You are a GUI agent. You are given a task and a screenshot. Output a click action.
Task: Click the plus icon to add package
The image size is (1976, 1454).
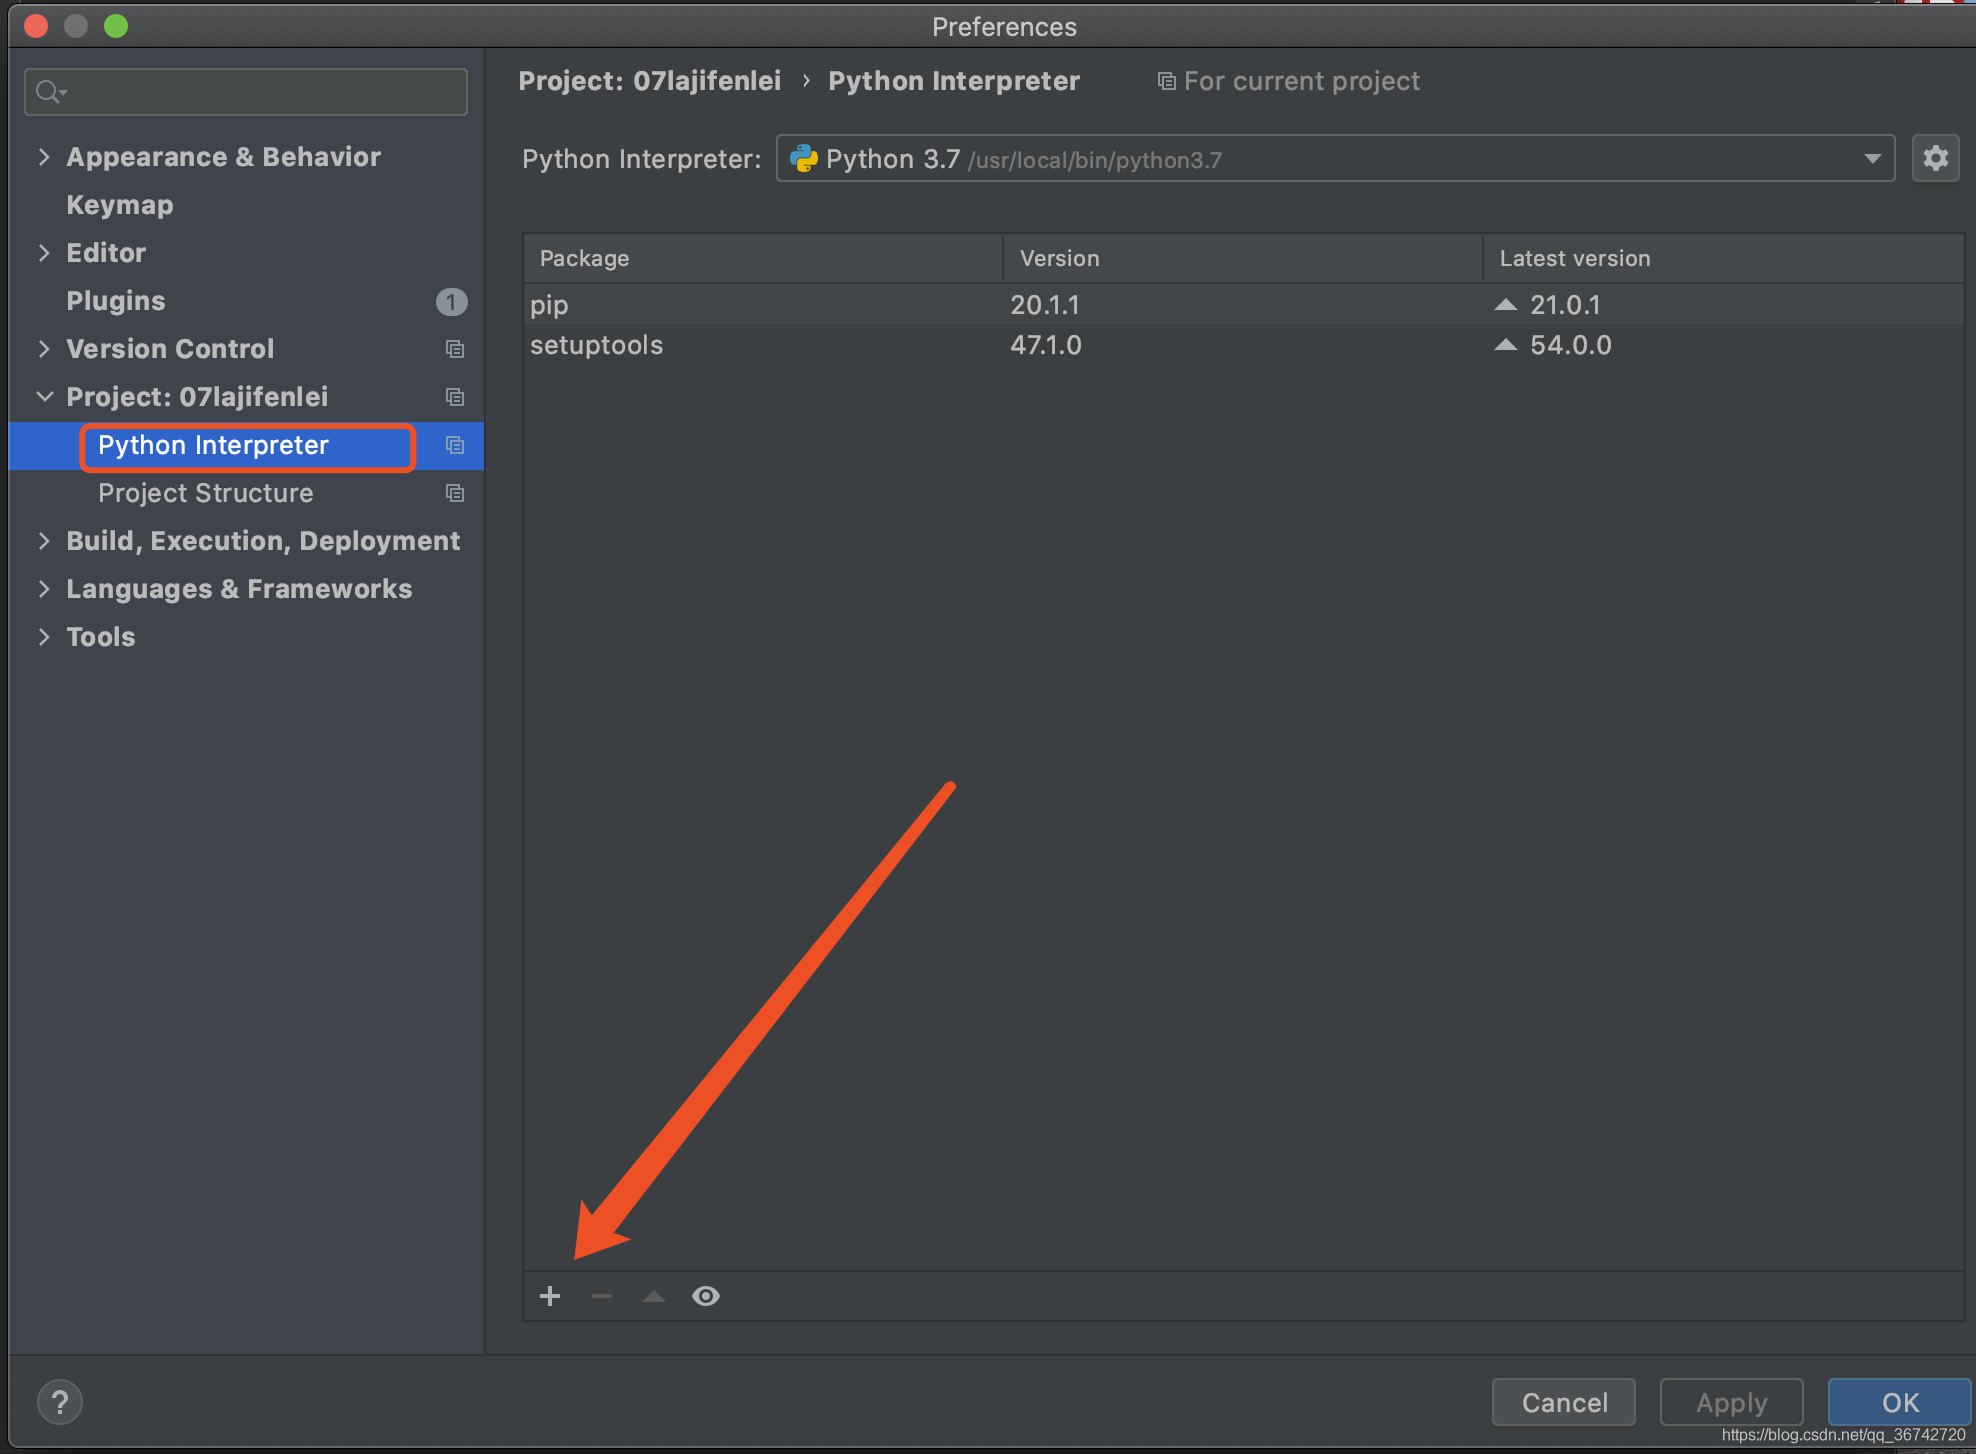(x=550, y=1297)
